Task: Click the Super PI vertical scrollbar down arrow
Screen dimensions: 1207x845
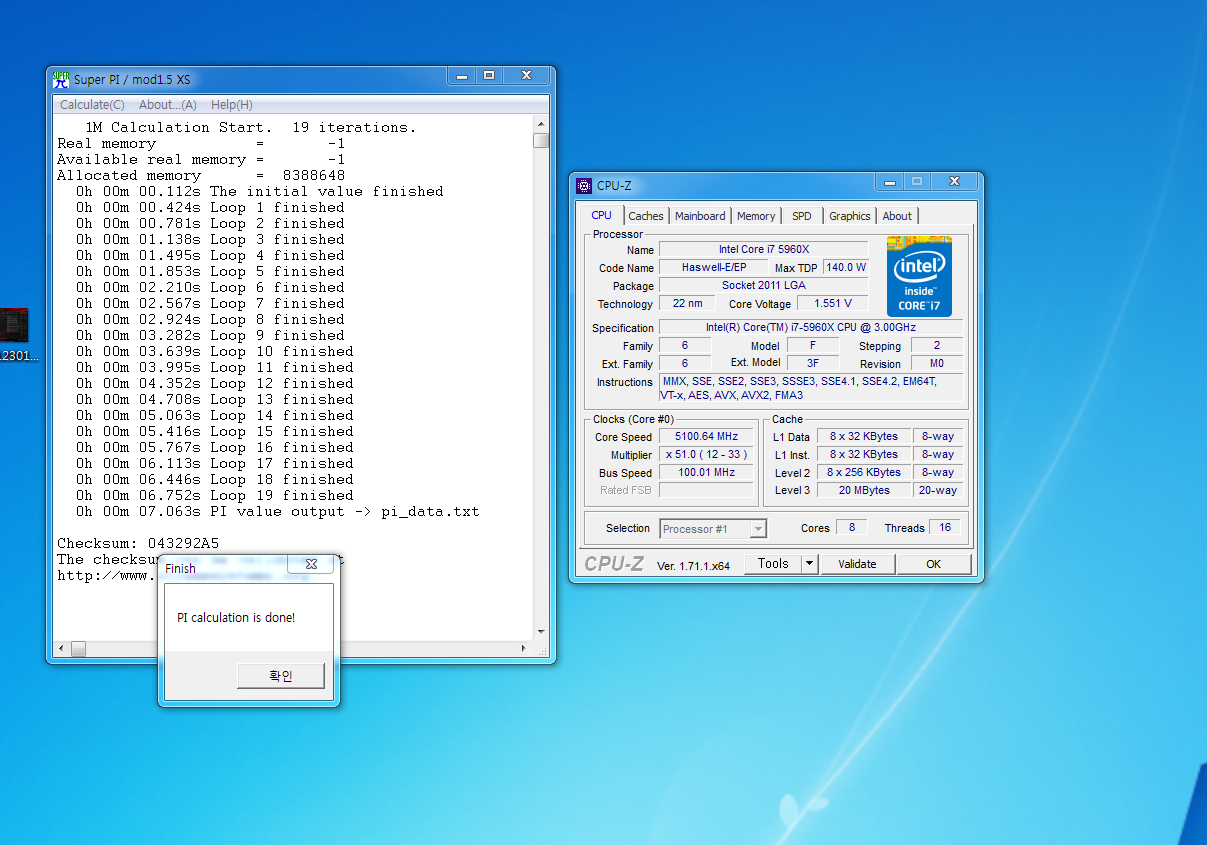Action: pyautogui.click(x=541, y=631)
